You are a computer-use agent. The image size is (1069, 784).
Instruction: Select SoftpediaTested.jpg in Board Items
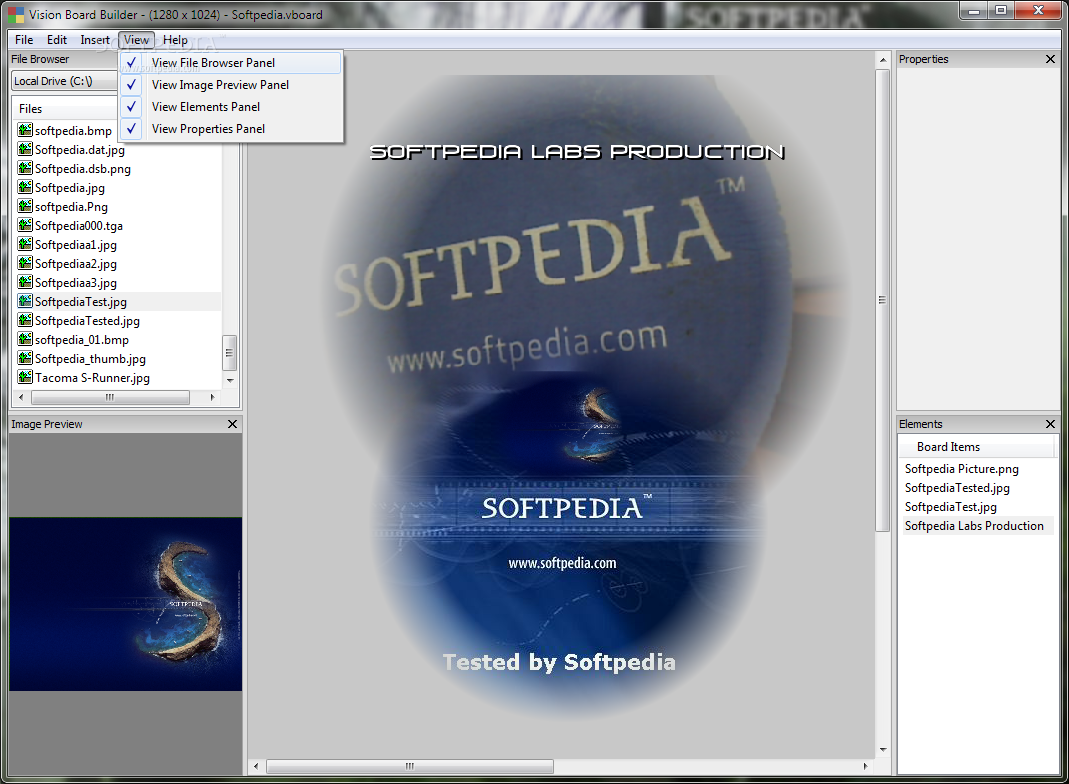957,488
